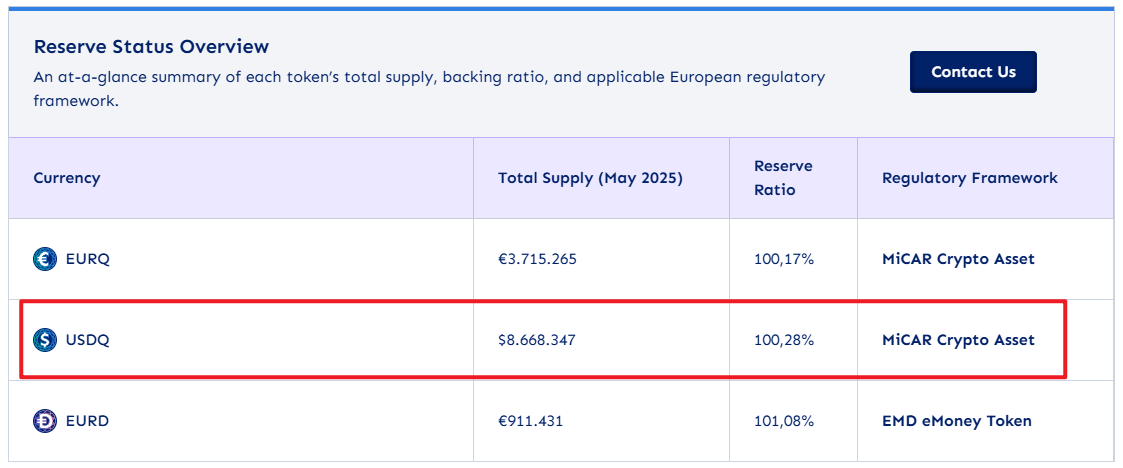Screen dimensions: 1123x468
Task: Click the Contact Us button
Action: 973,72
